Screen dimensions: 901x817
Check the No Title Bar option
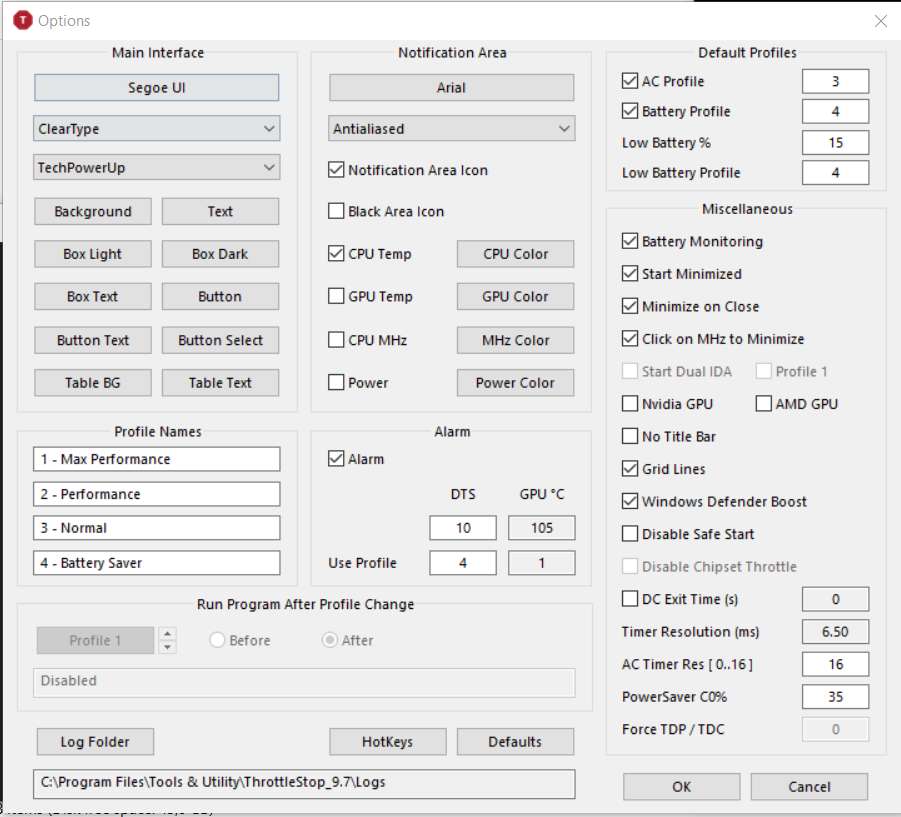[x=630, y=437]
